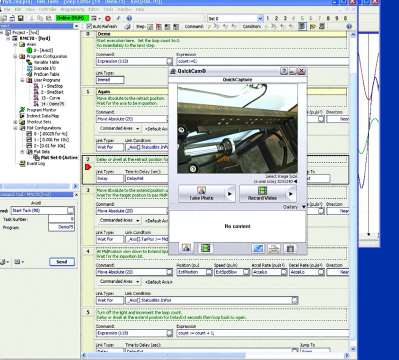Click the trash icon in QuickCam footer
This screenshot has height=360, width=399.
[290, 248]
